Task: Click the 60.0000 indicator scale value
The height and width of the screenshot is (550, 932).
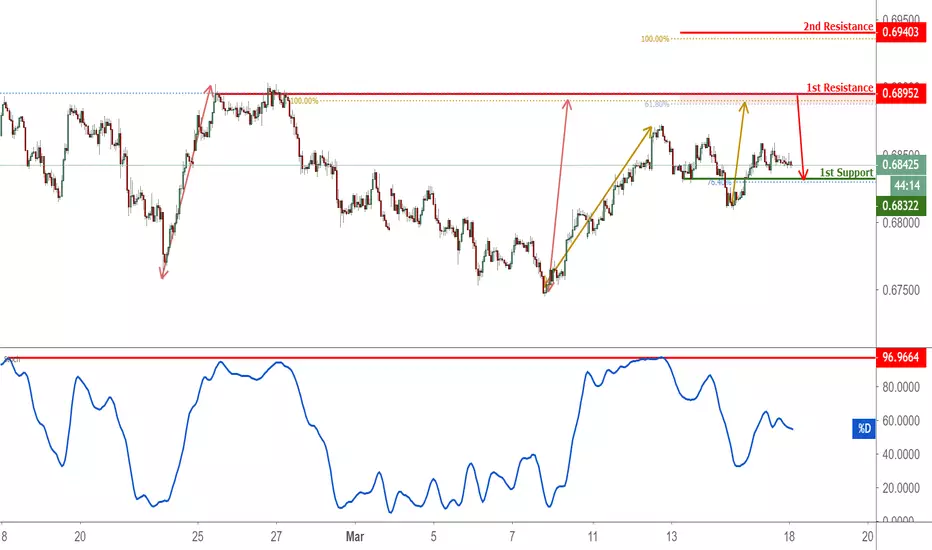Action: pos(900,420)
